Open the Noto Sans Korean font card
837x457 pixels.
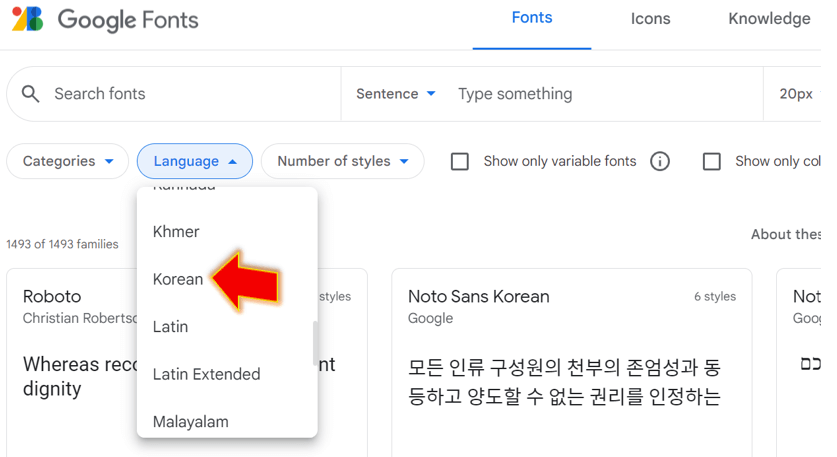click(x=572, y=363)
